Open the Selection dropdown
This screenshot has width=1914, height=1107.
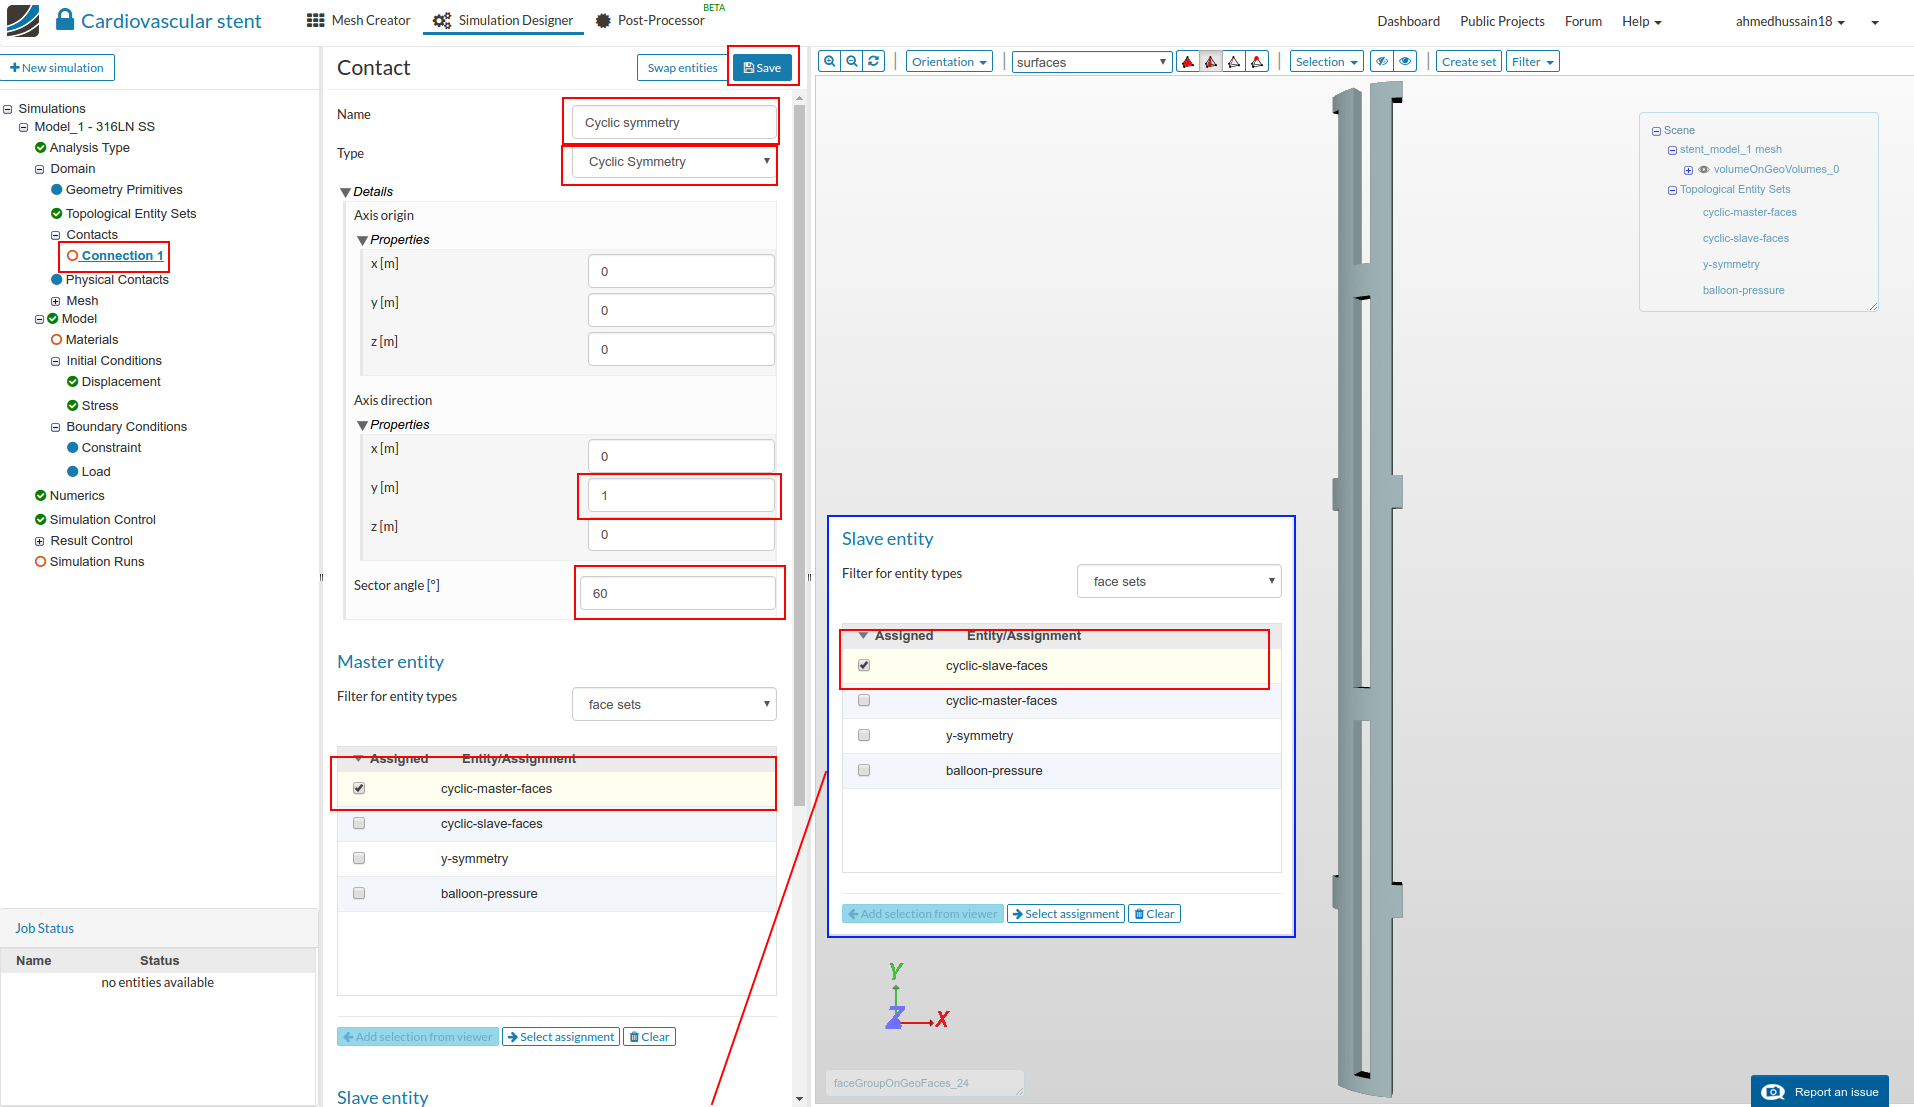point(1326,62)
